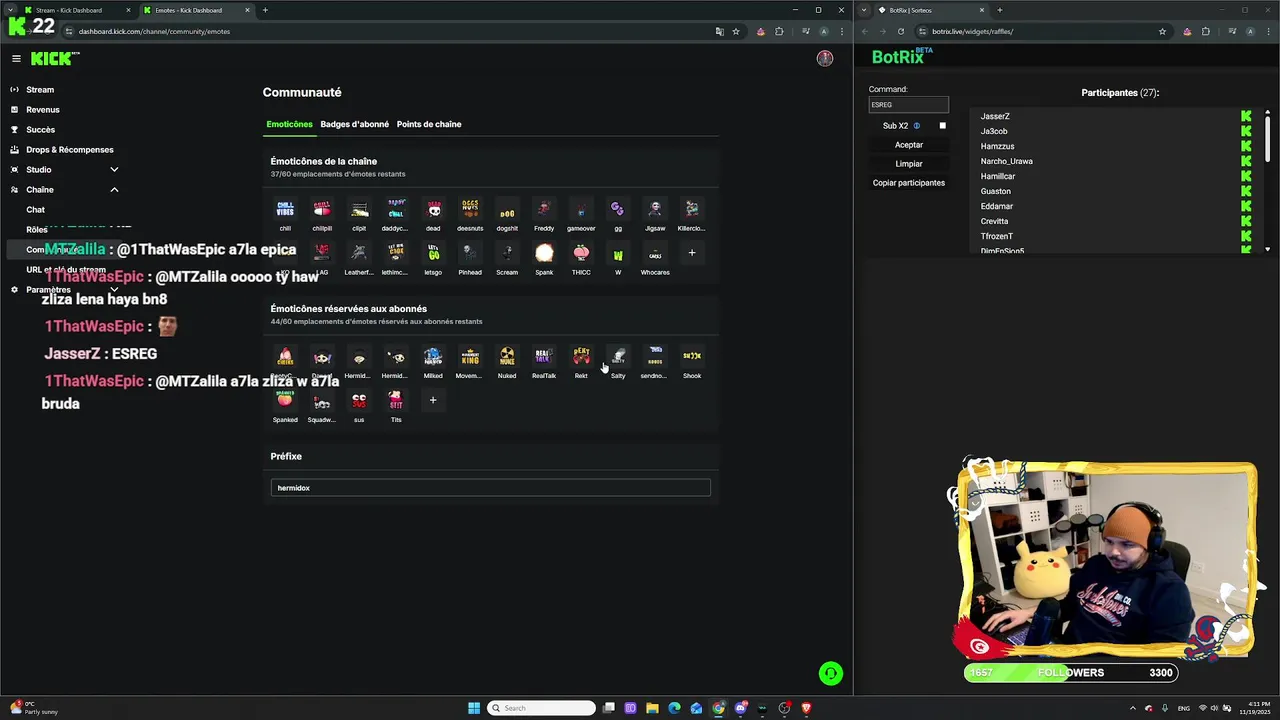
Task: Click the Pinhead emote
Action: [x=470, y=253]
